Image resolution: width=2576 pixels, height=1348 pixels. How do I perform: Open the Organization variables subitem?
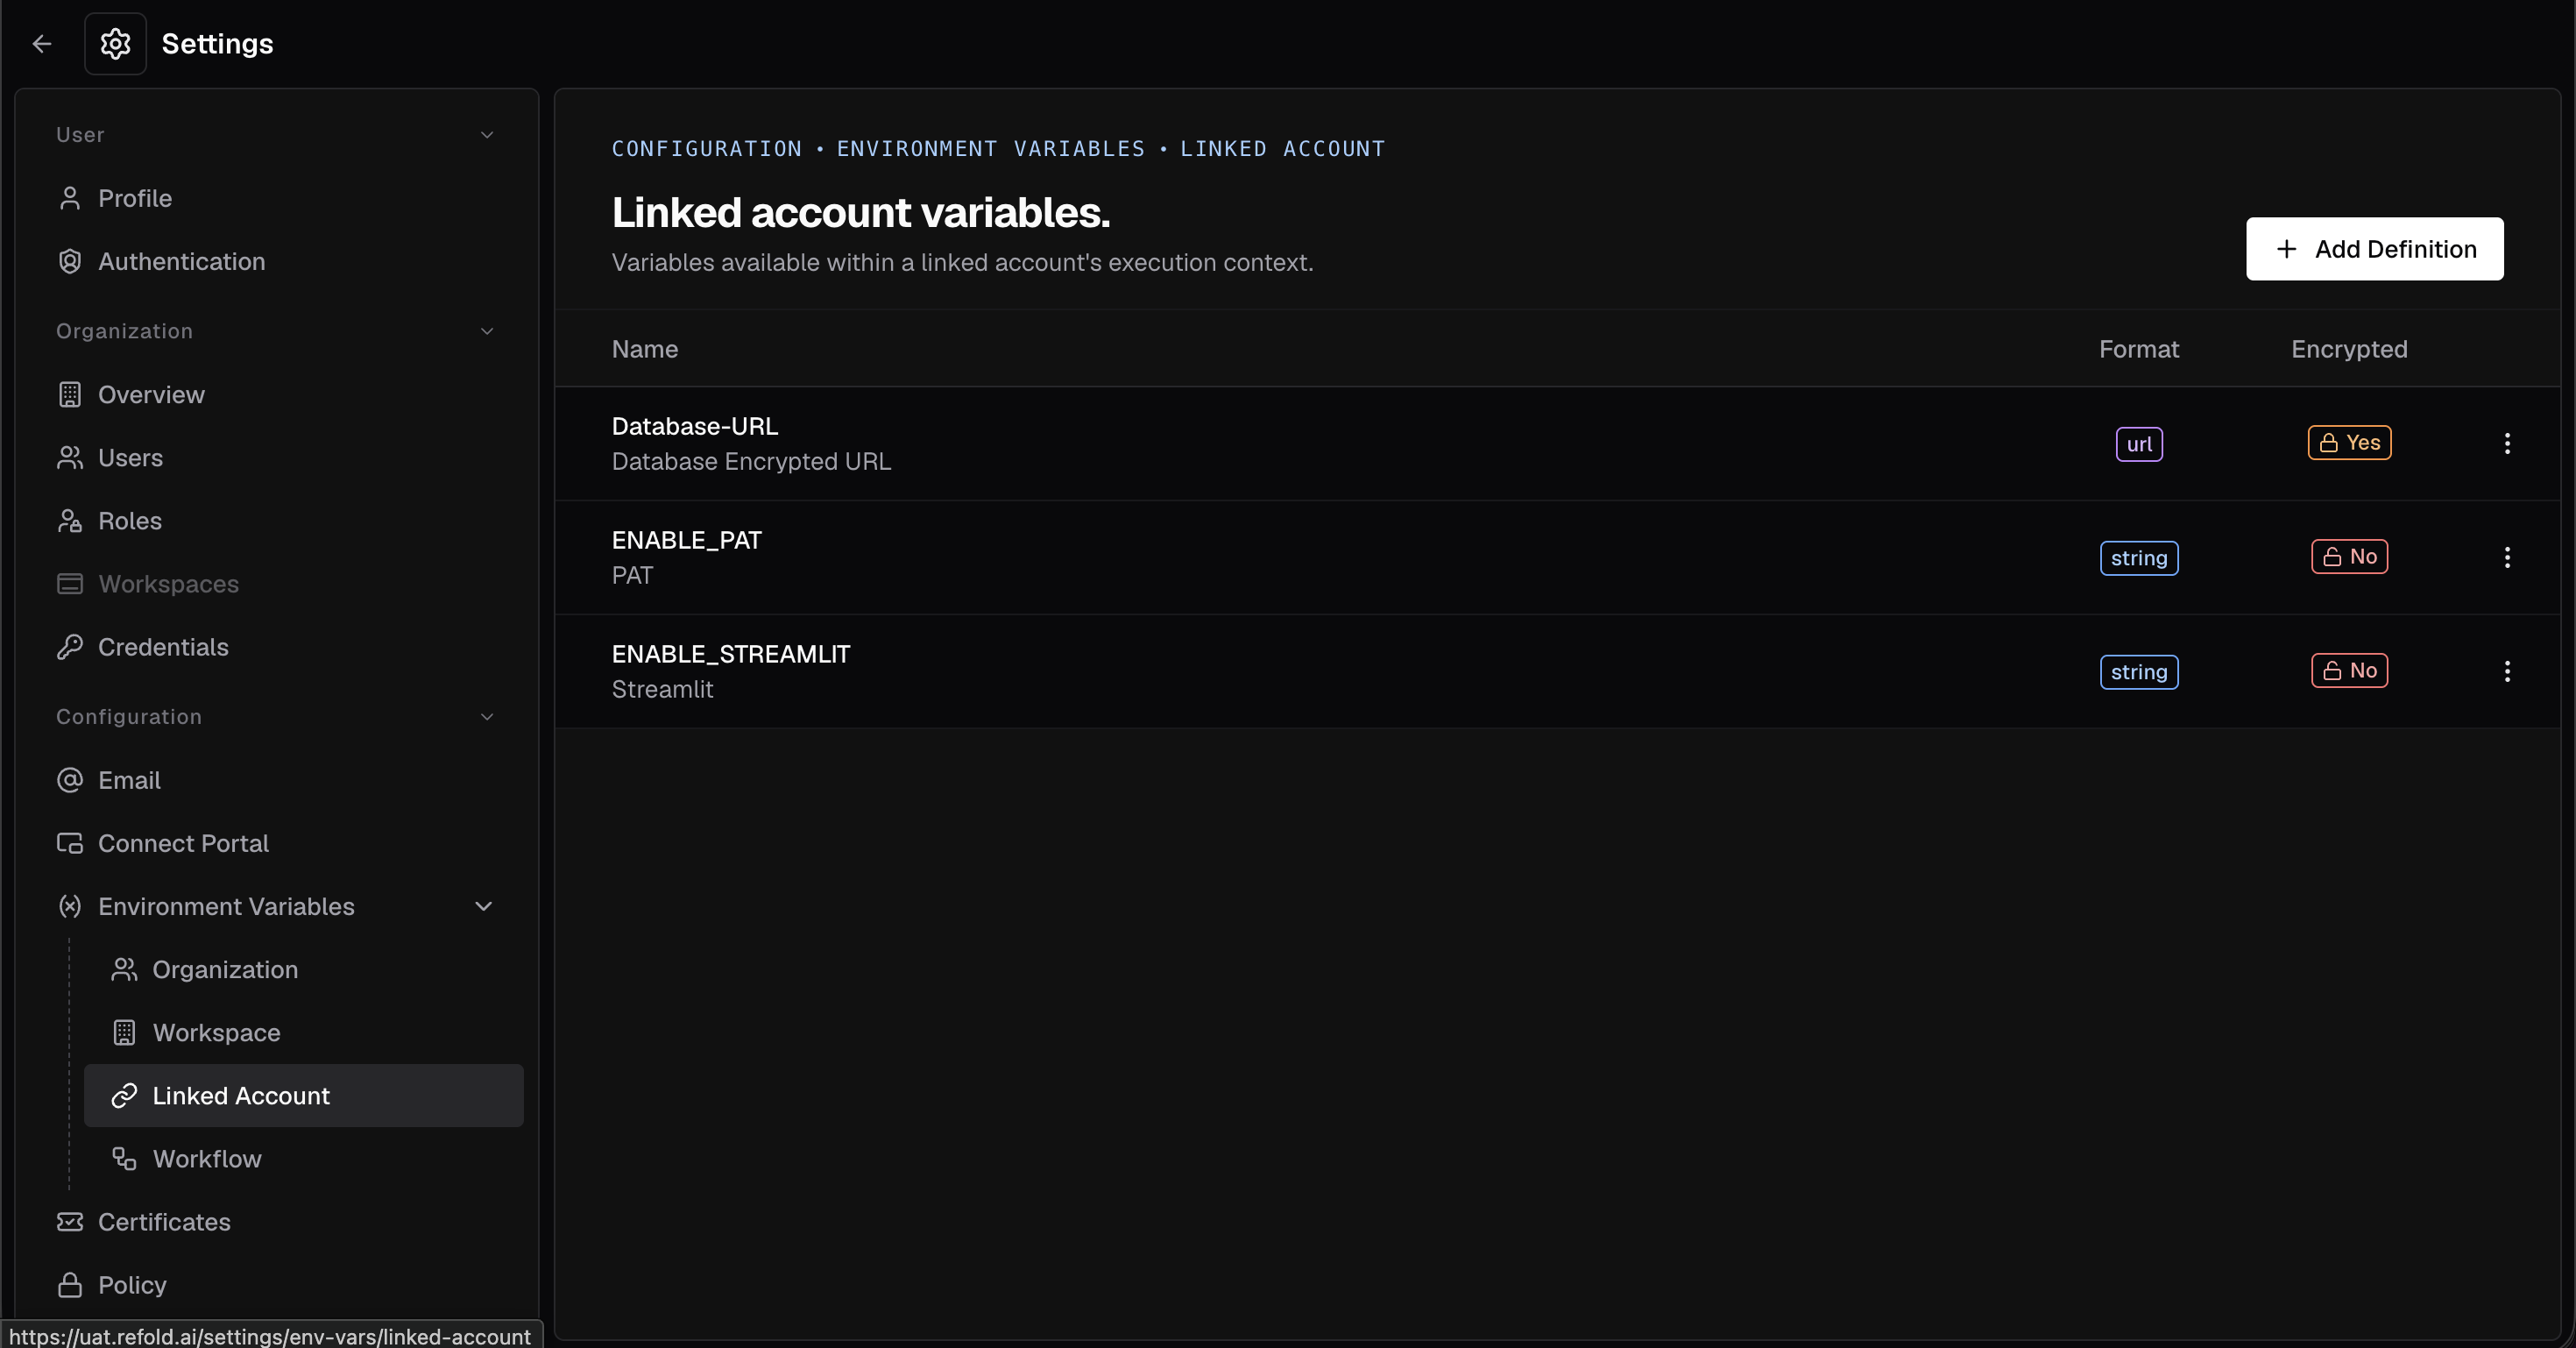304,969
